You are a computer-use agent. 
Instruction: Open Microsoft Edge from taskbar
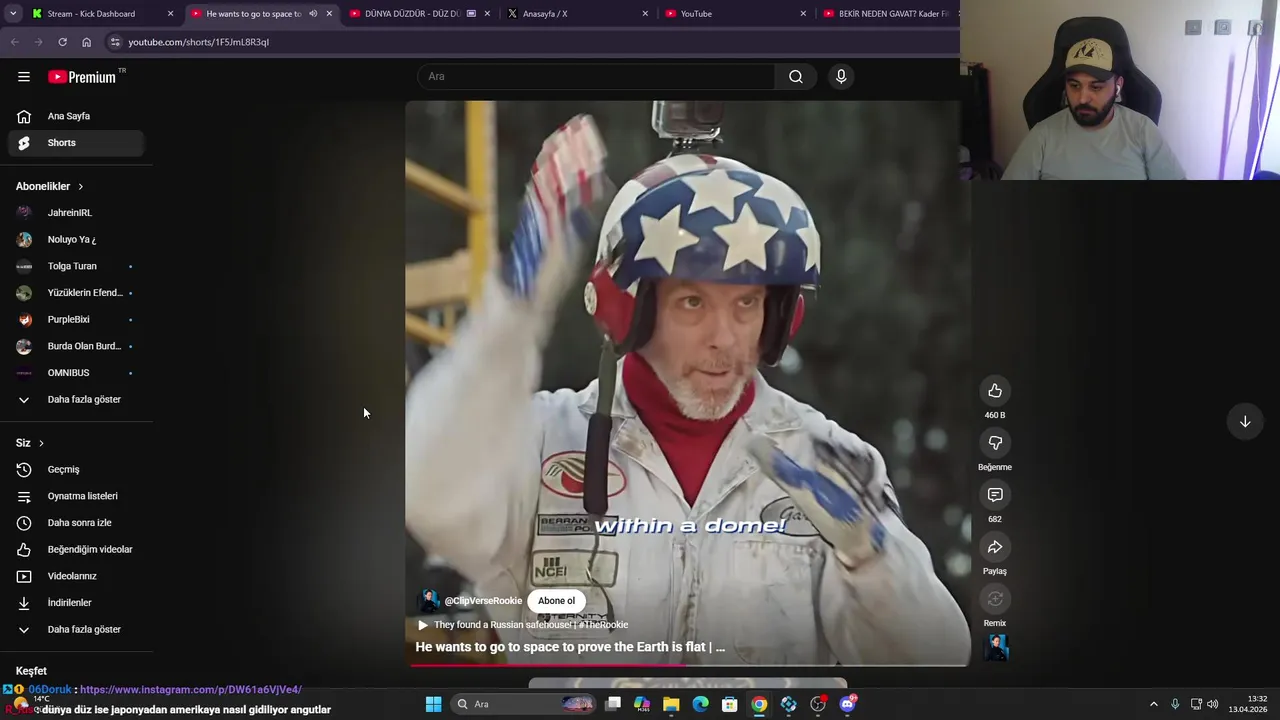point(700,704)
